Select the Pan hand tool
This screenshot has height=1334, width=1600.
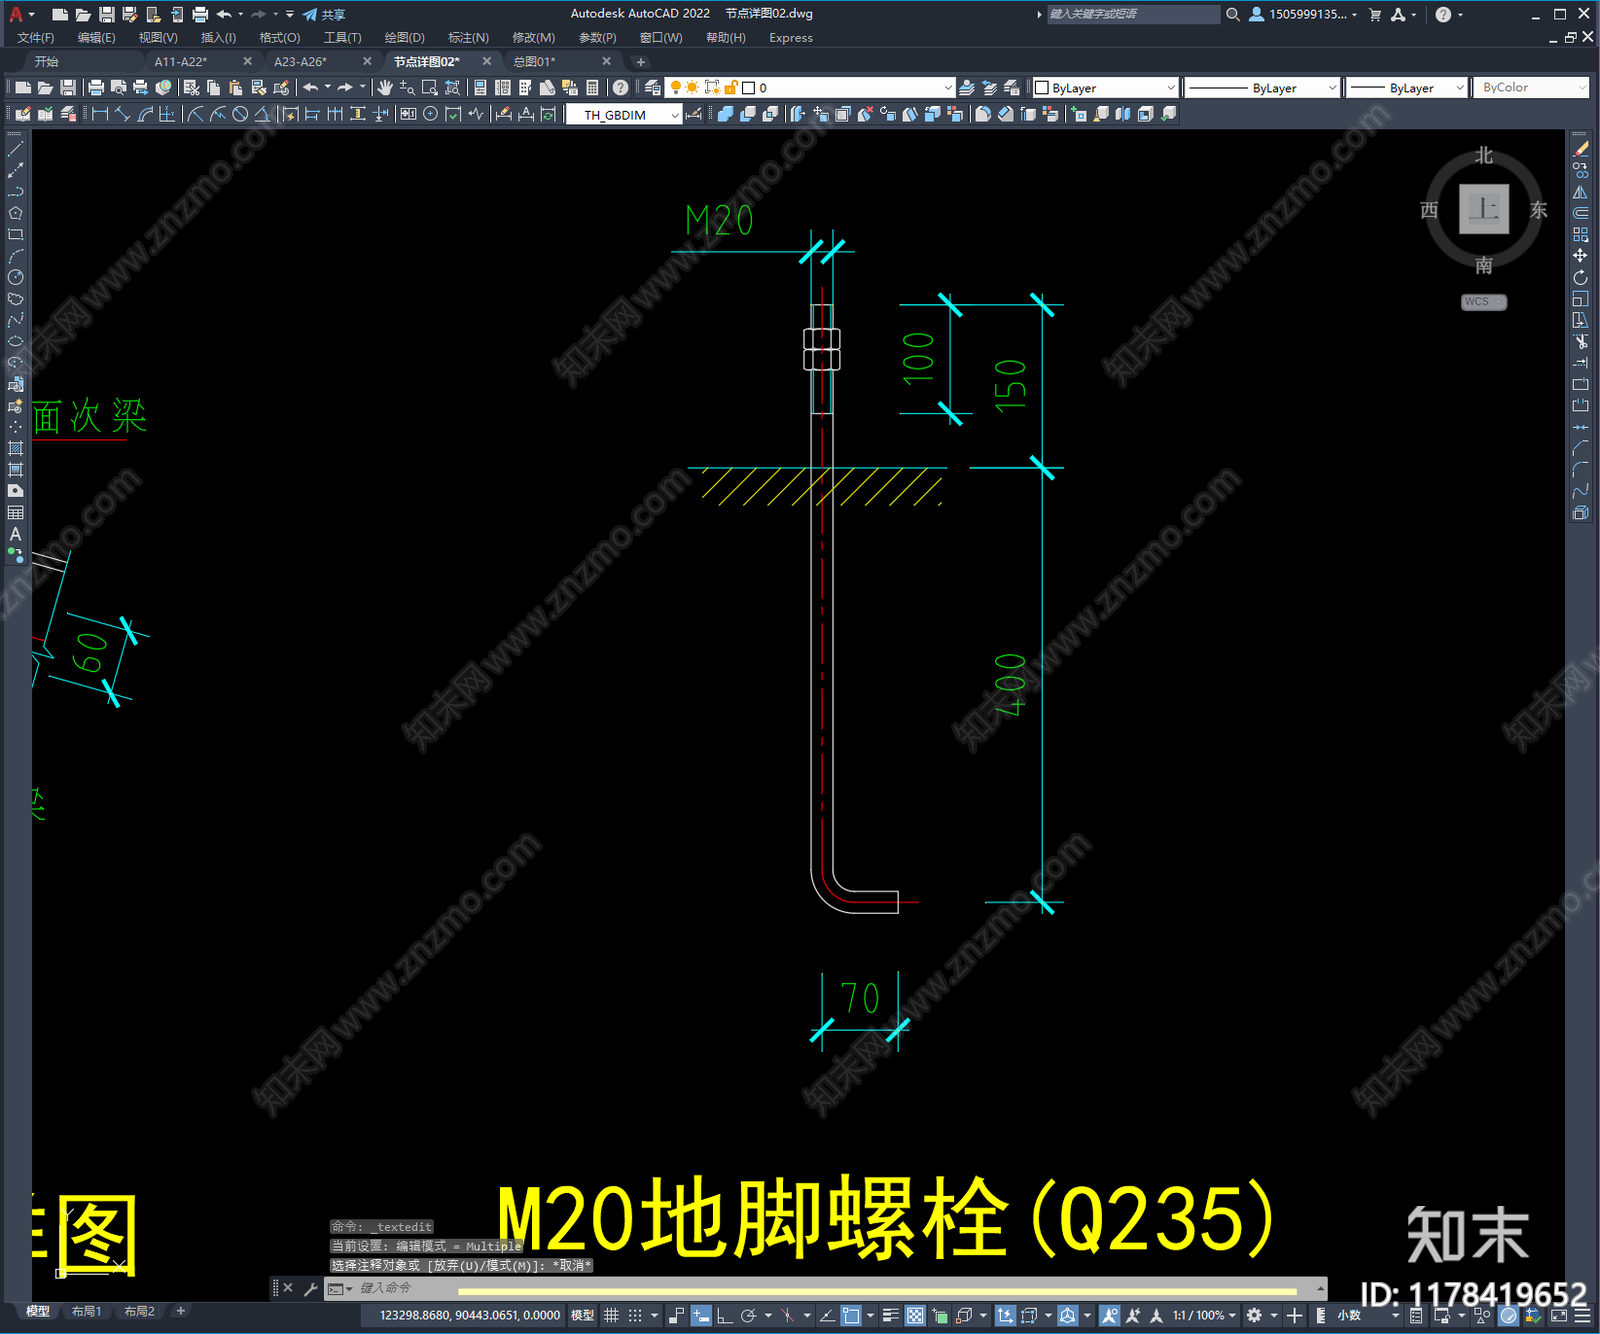(385, 88)
